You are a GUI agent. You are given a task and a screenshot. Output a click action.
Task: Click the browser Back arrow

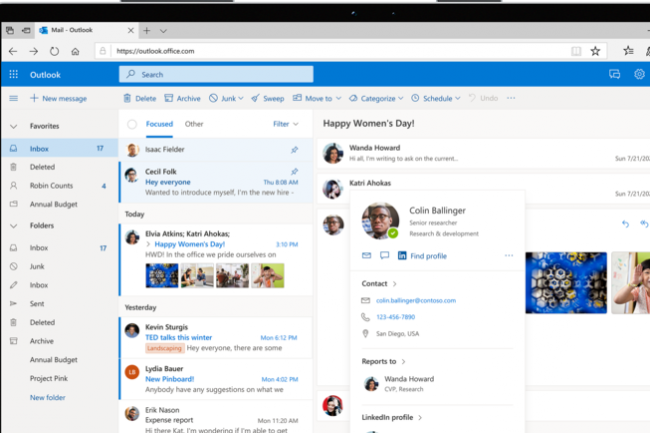[x=13, y=51]
